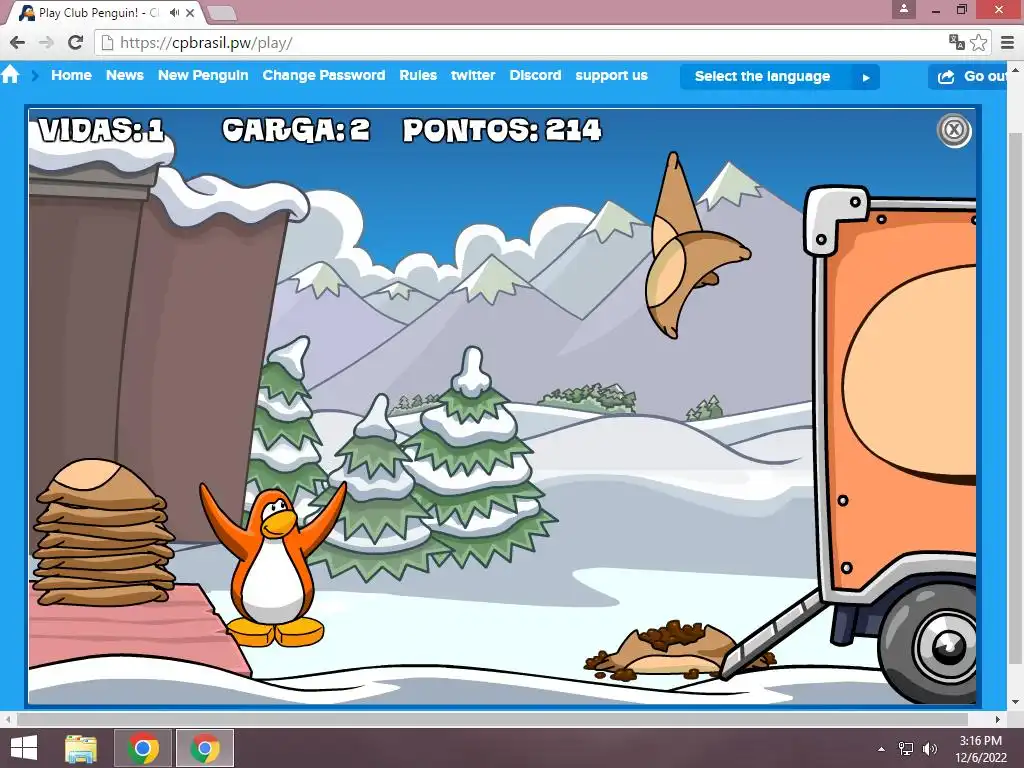
Task: Open the Rules navigation link
Action: pyautogui.click(x=418, y=75)
